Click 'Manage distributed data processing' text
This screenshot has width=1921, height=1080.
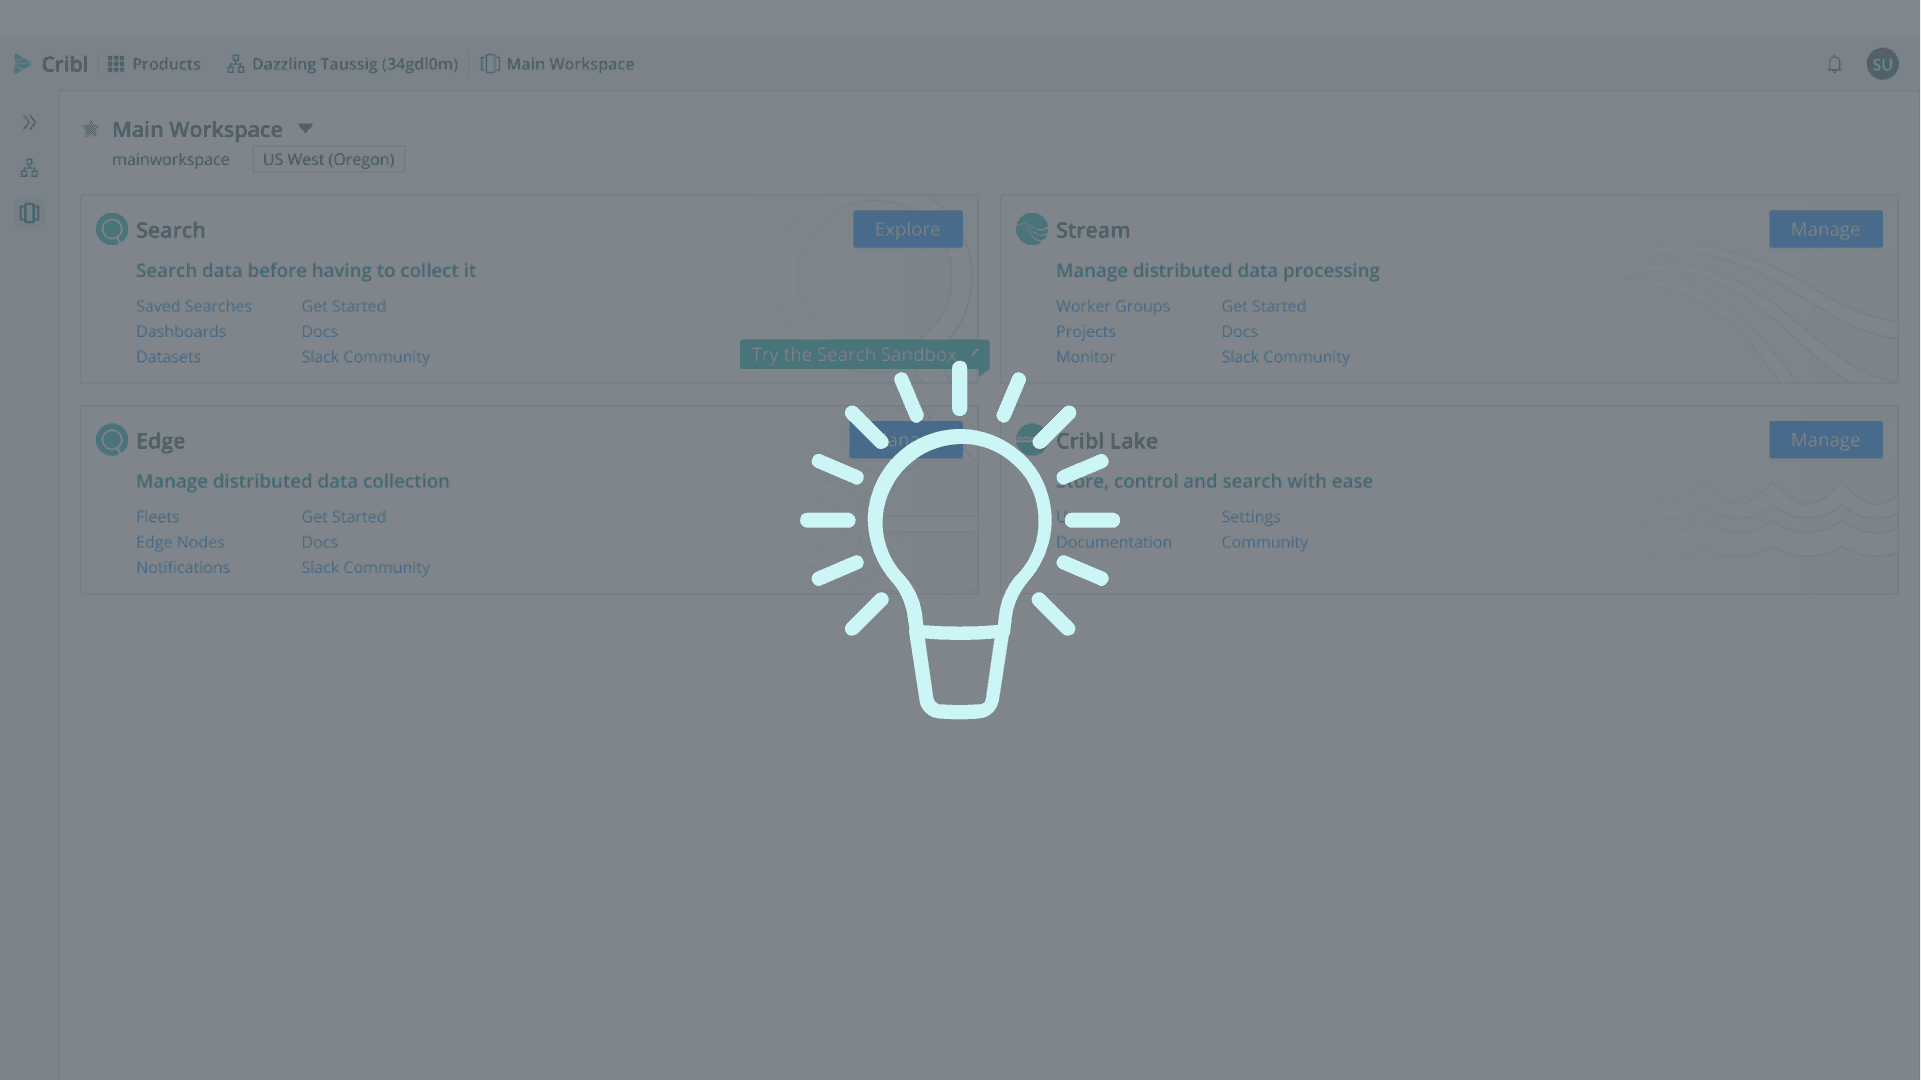[x=1217, y=270]
